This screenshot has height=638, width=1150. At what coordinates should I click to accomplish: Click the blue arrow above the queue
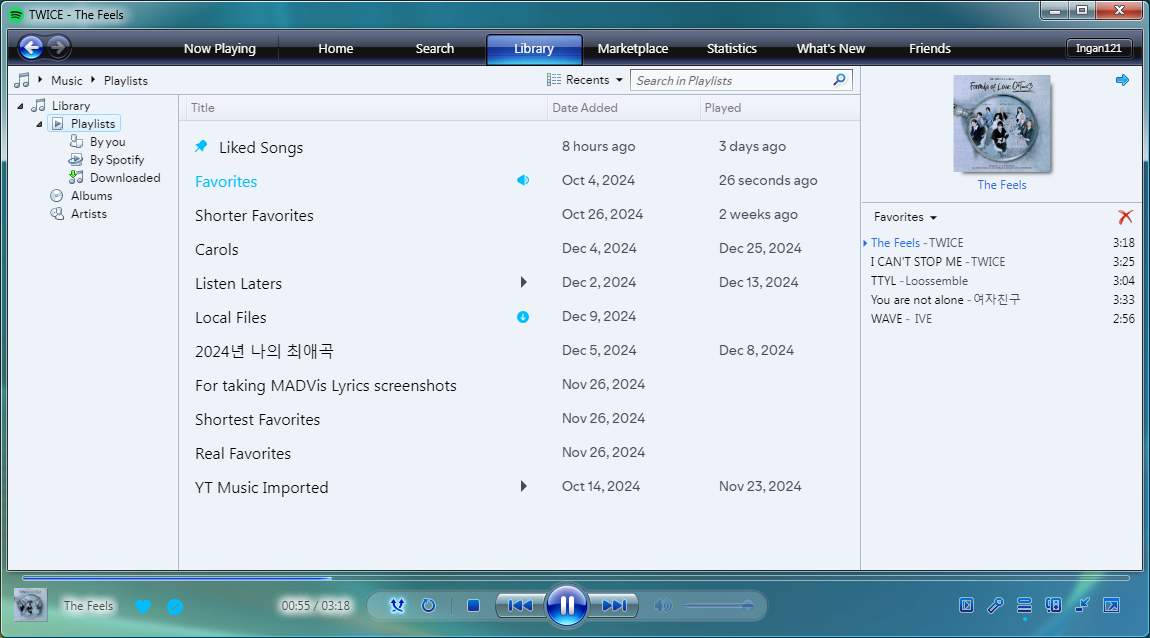(1122, 80)
